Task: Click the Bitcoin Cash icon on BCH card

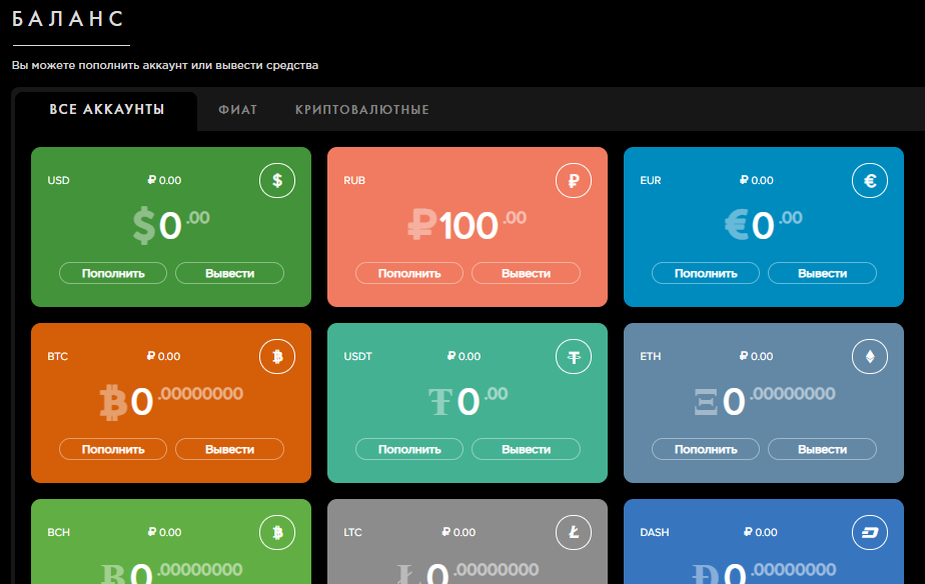Action: click(277, 532)
